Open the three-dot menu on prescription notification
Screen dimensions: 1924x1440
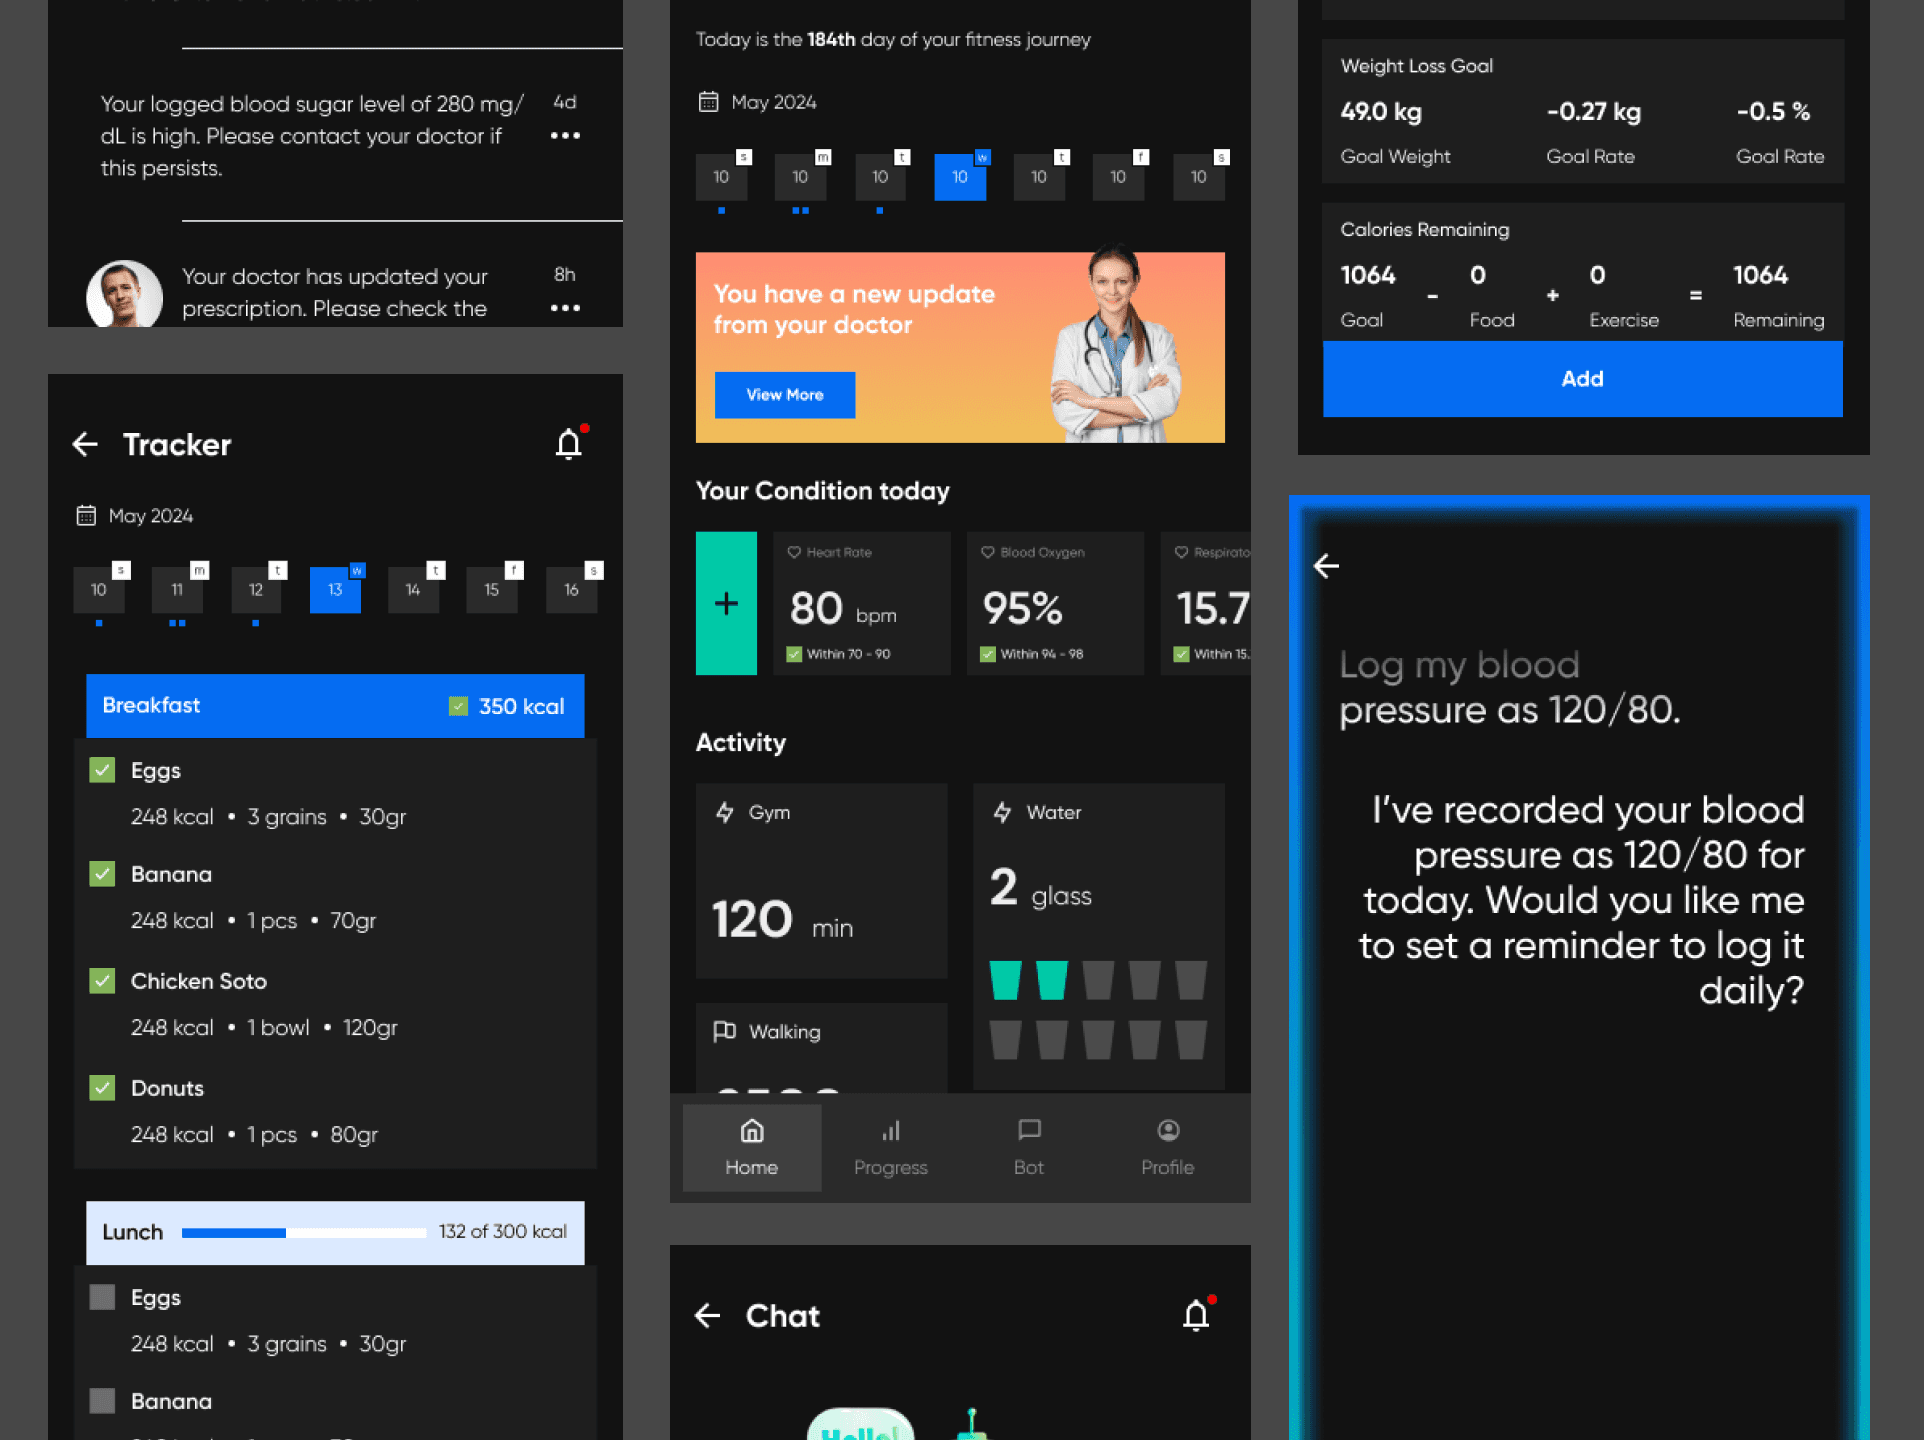565,308
